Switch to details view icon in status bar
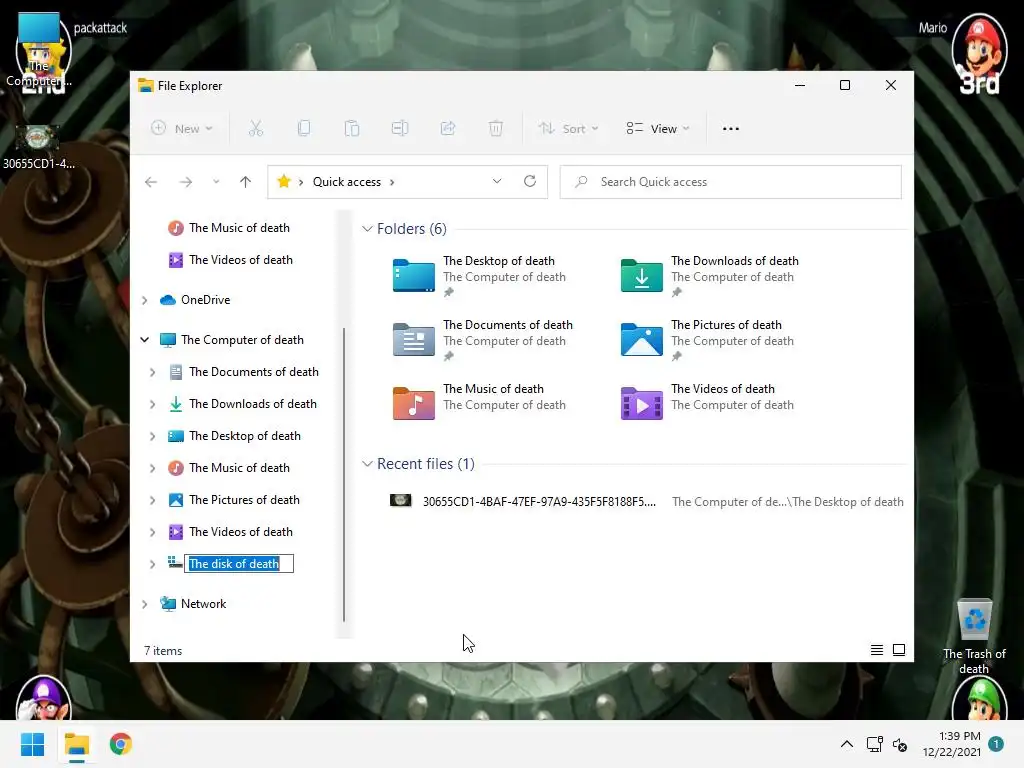 [877, 650]
